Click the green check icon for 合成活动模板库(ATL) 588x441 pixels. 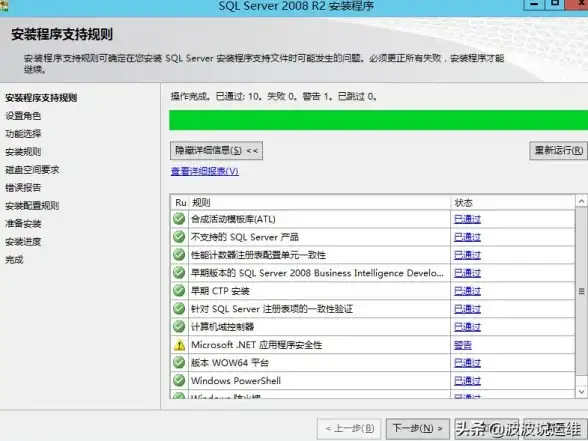(179, 219)
